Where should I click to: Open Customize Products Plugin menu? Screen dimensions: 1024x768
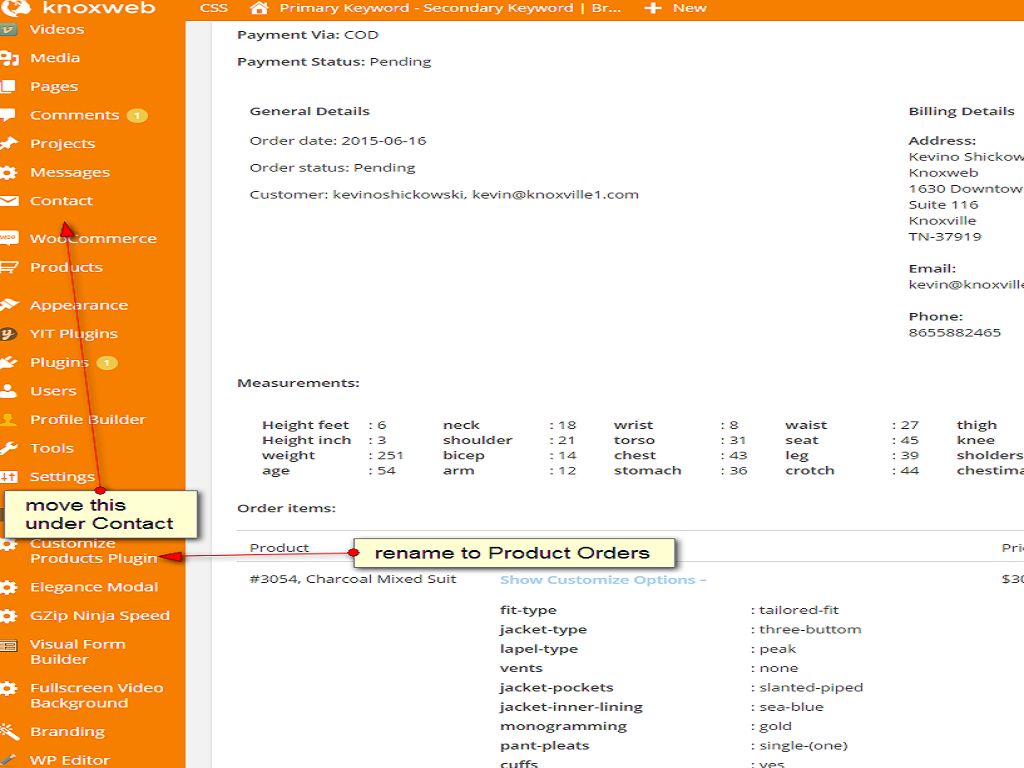(x=93, y=551)
